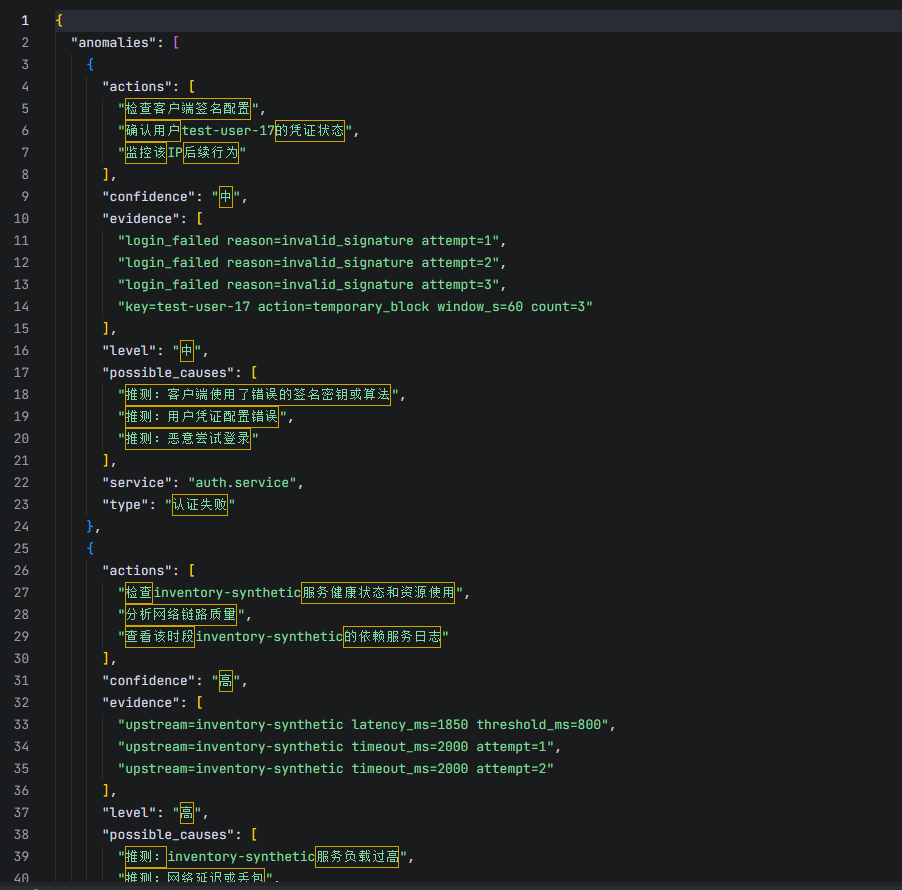Click the "认证失败" value
The width and height of the screenshot is (902, 890).
(x=200, y=505)
